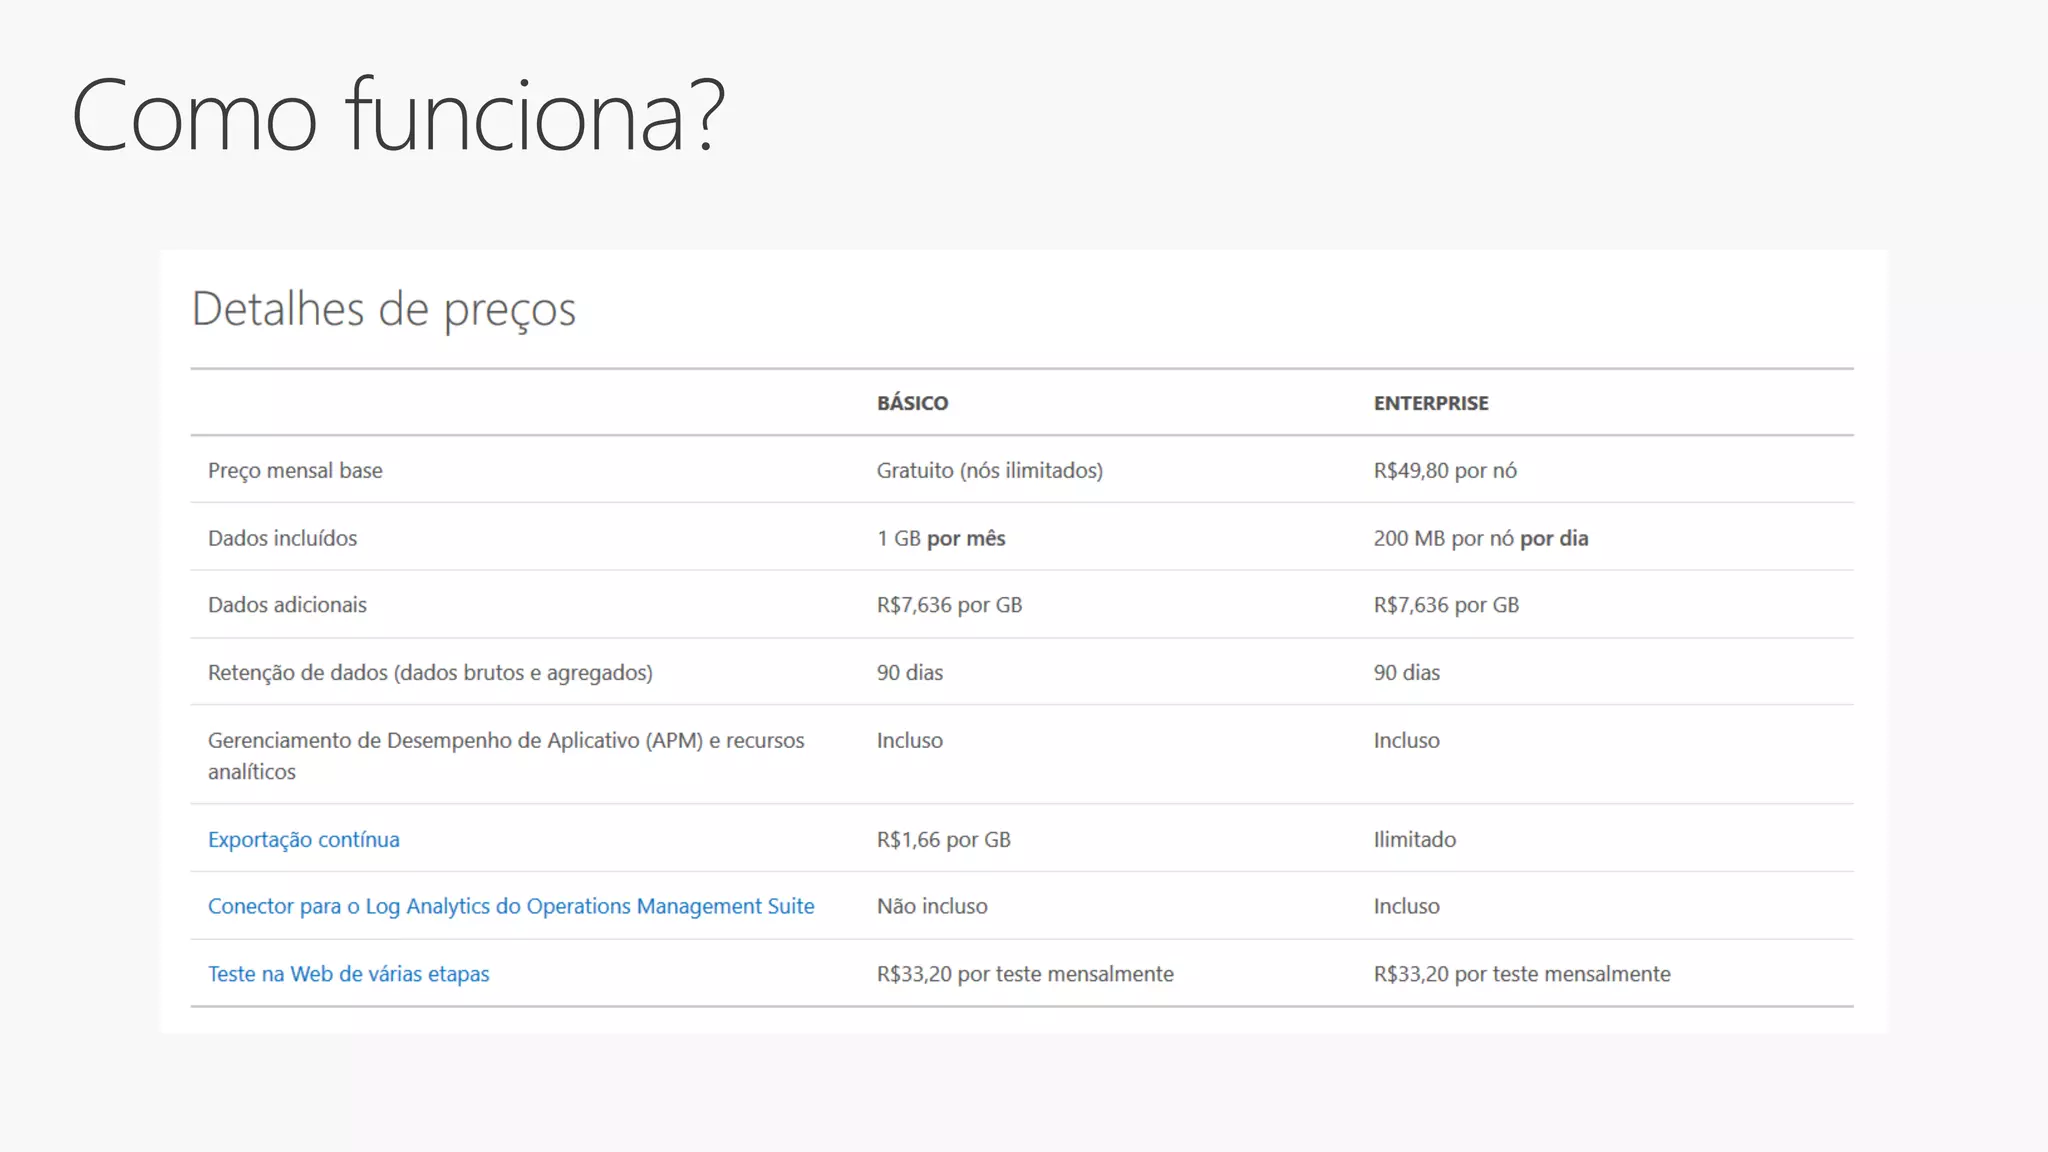Click Enterprise R$33,20 por teste mensalmente
Image resolution: width=2048 pixels, height=1152 pixels.
click(x=1522, y=974)
